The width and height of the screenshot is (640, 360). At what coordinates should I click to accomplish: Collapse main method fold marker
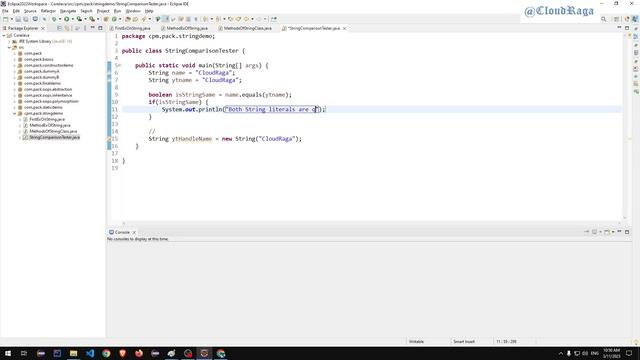point(119,65)
